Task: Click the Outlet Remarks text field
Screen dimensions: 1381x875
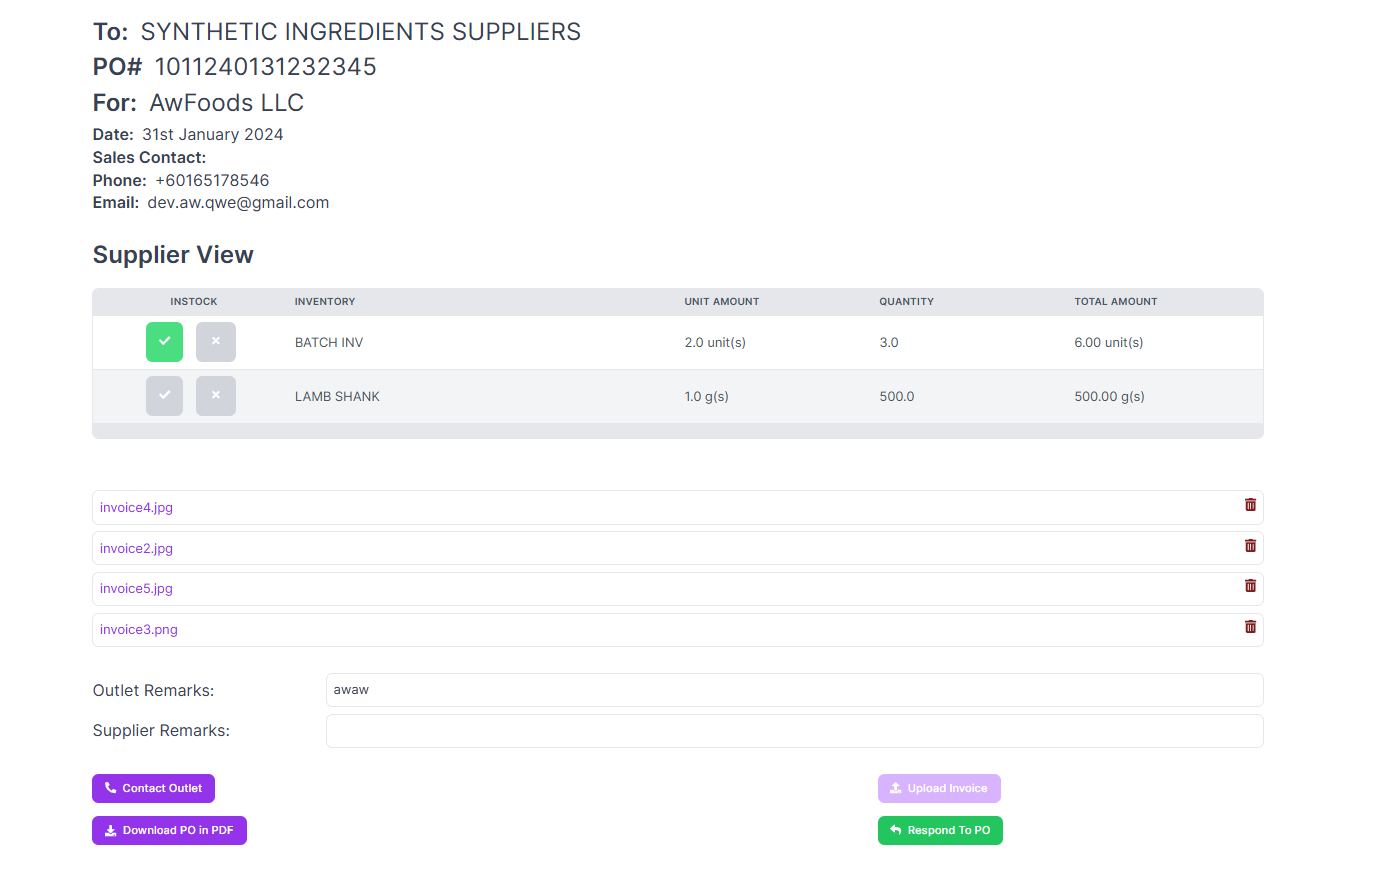Action: tap(794, 690)
